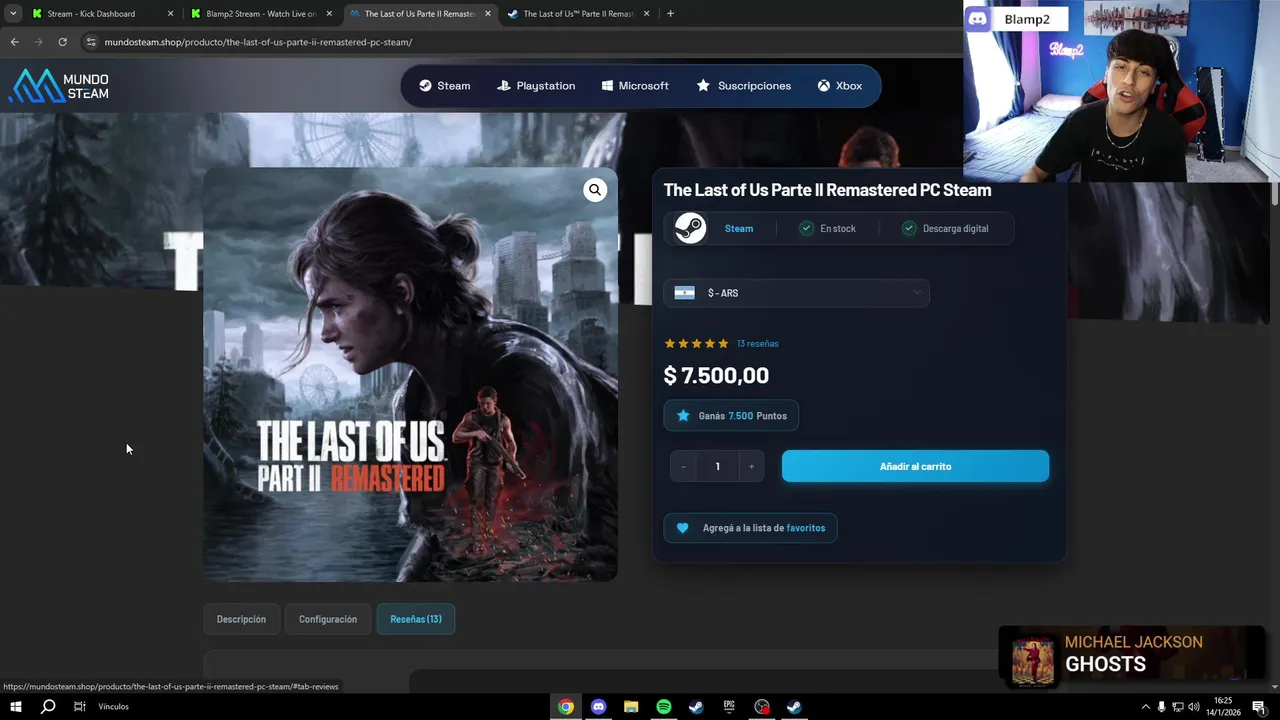The image size is (1280, 720).
Task: Click the magnifier zoom icon on the product image
Action: (595, 190)
